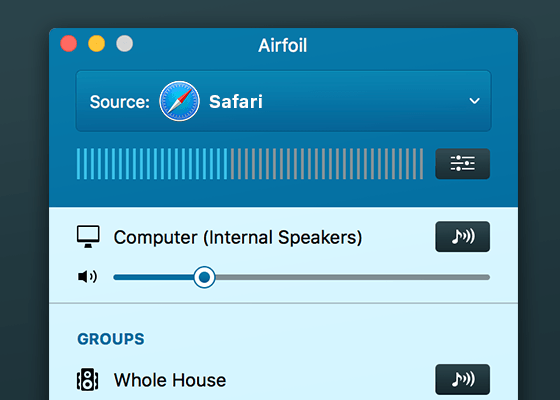Click the Computer volume slider knob
Viewport: 560px width, 400px height.
(x=204, y=277)
